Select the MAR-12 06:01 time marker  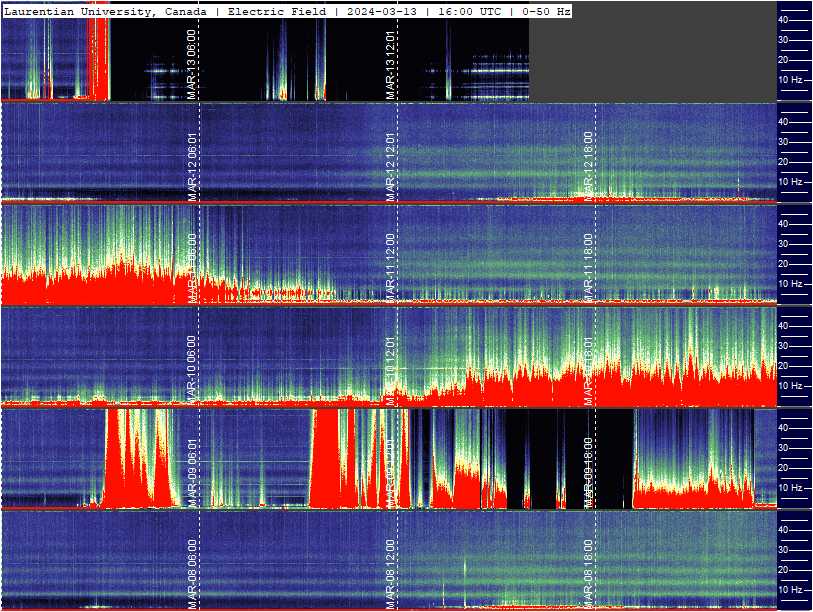point(191,166)
